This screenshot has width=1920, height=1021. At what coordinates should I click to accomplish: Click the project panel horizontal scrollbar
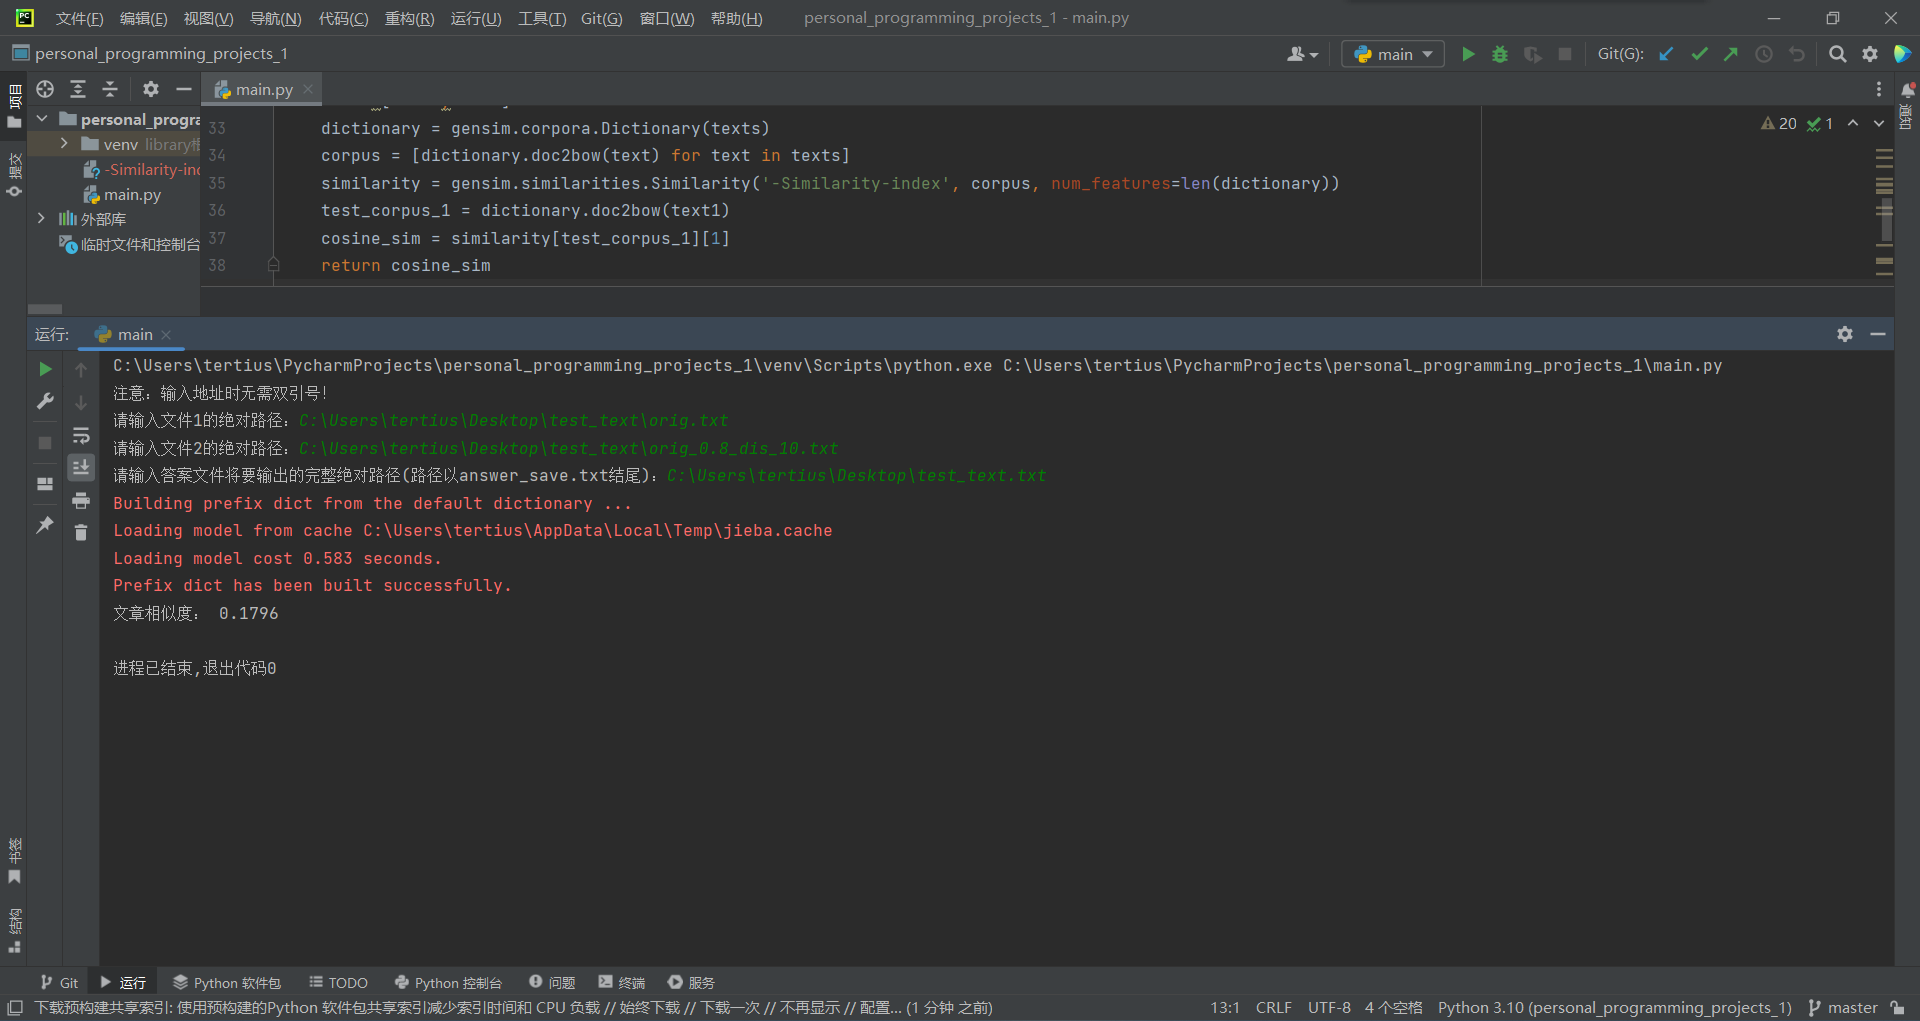click(x=45, y=309)
